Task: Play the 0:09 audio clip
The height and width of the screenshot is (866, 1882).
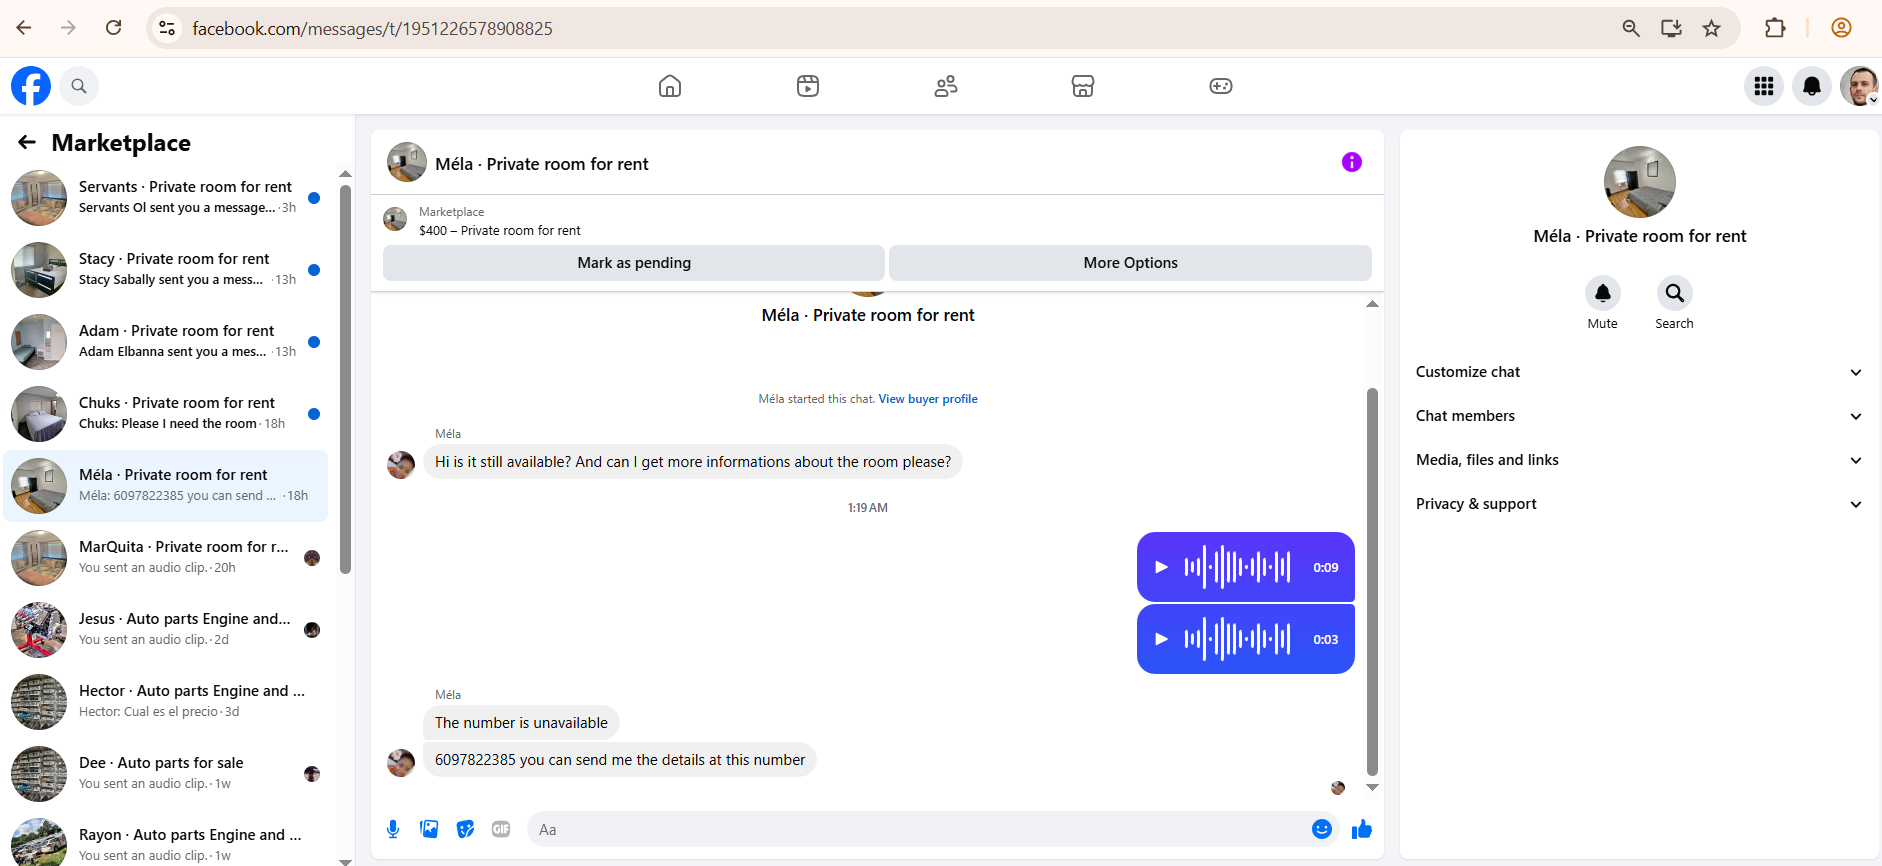Action: click(x=1161, y=567)
